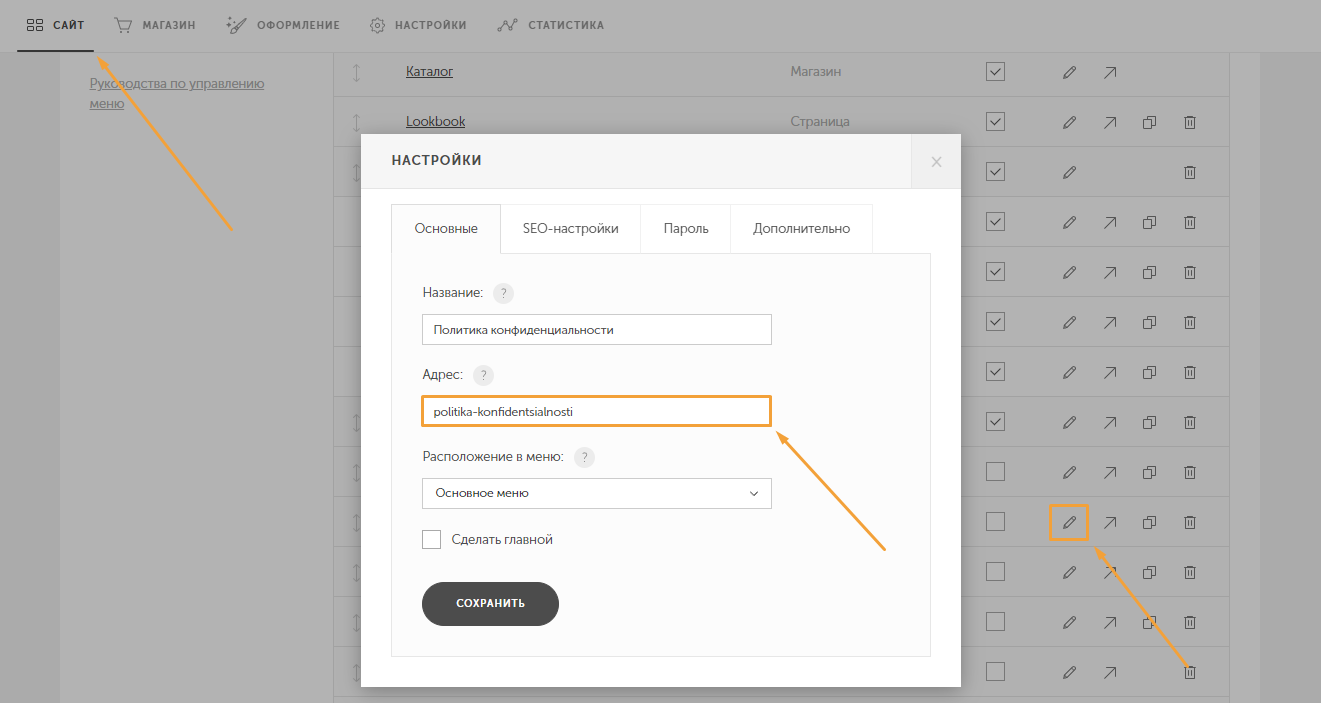Grab the drag handle of Каталог row

tap(356, 72)
